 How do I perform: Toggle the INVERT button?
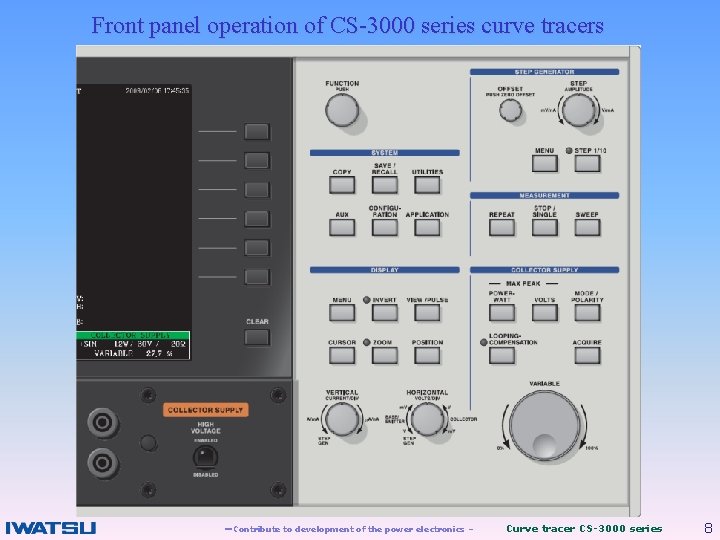(384, 313)
